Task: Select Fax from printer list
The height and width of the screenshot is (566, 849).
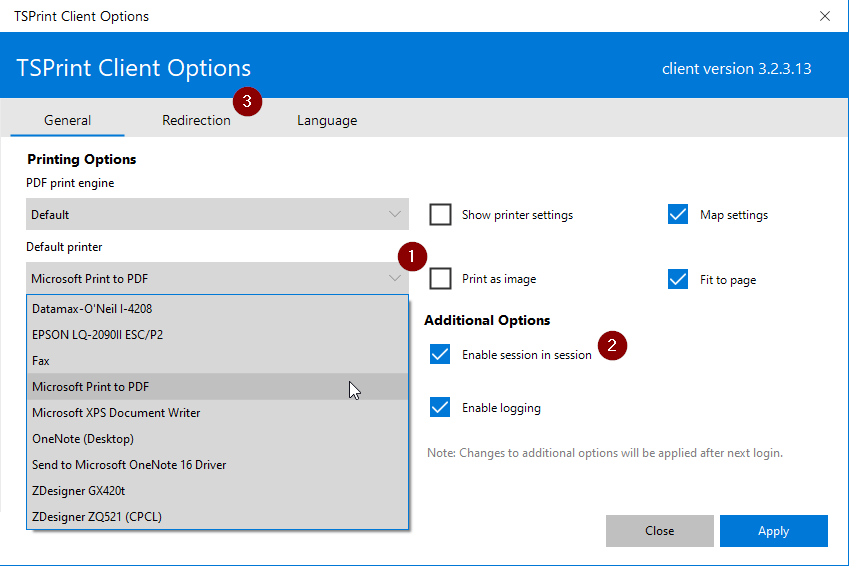Action: click(x=217, y=361)
